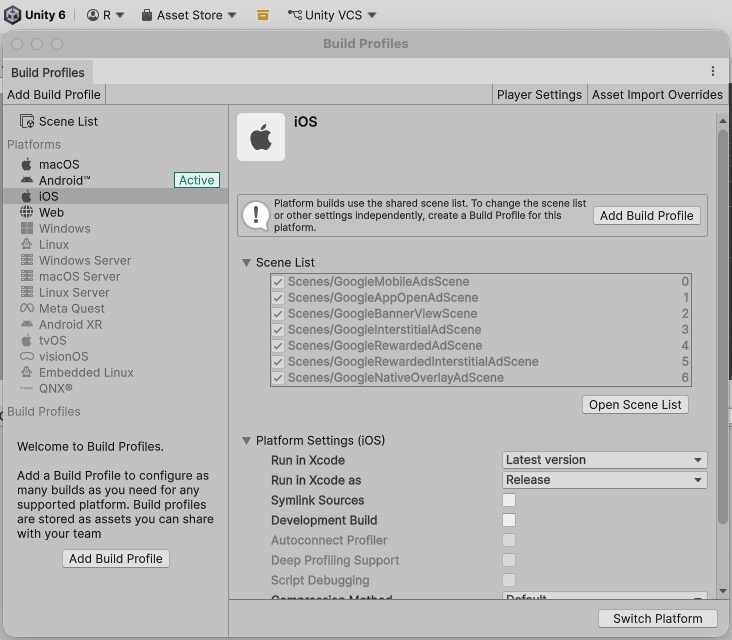Open Player Settings
The height and width of the screenshot is (640, 732).
[539, 95]
